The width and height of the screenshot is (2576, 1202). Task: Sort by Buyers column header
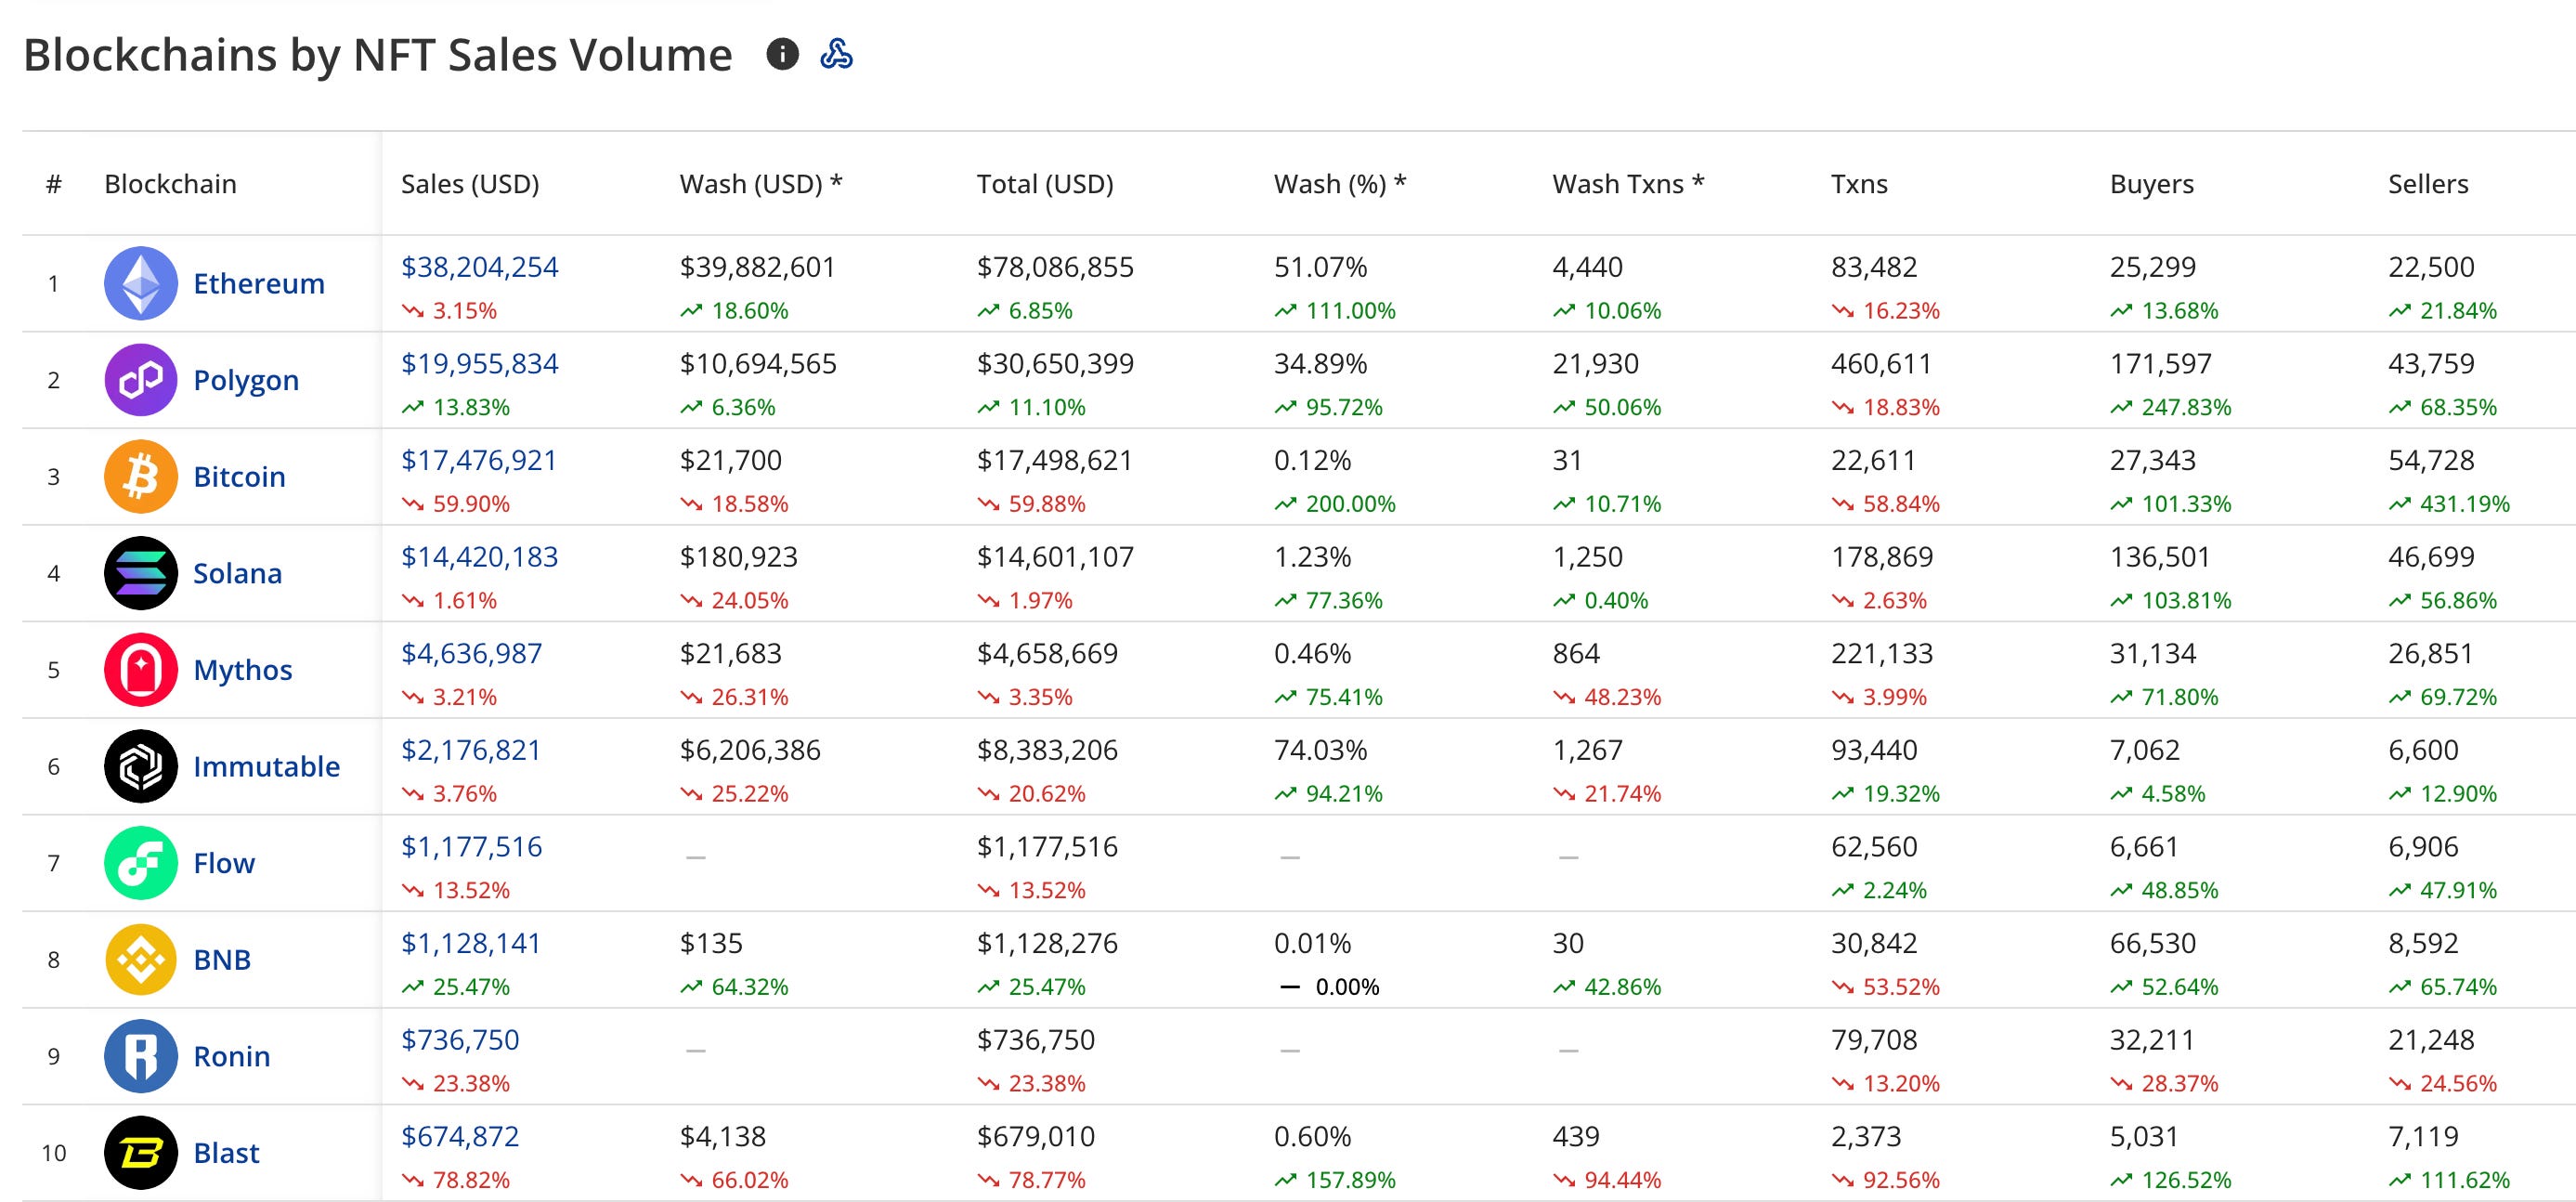tap(2151, 184)
